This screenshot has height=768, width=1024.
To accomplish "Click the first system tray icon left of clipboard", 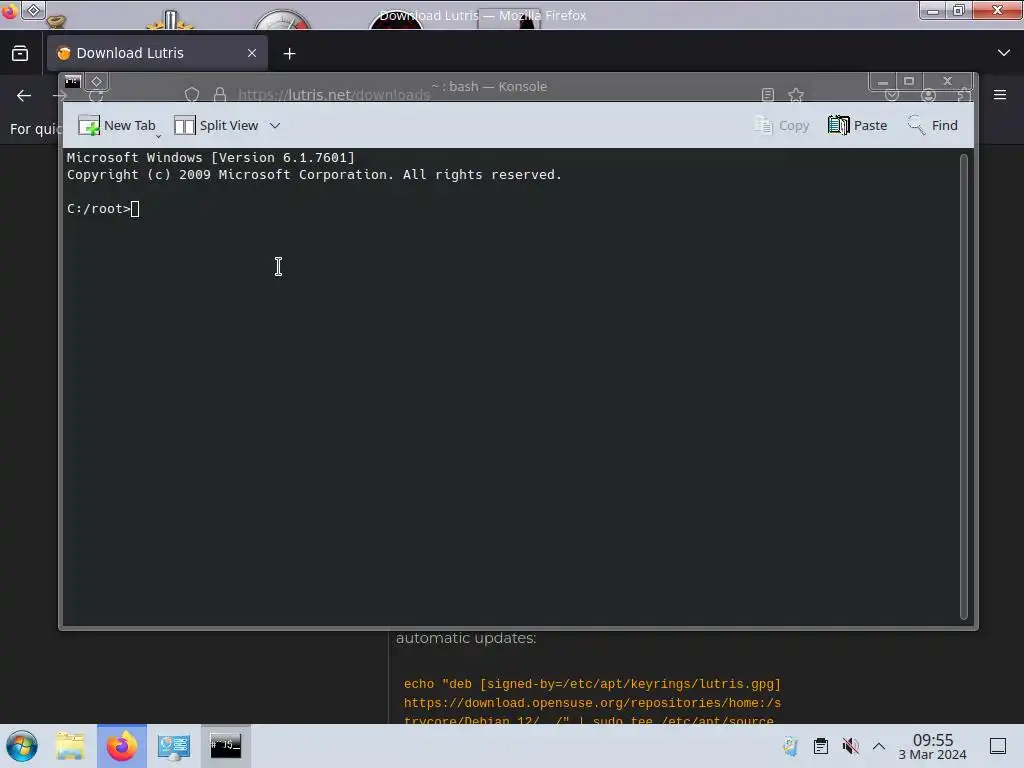I will [791, 746].
